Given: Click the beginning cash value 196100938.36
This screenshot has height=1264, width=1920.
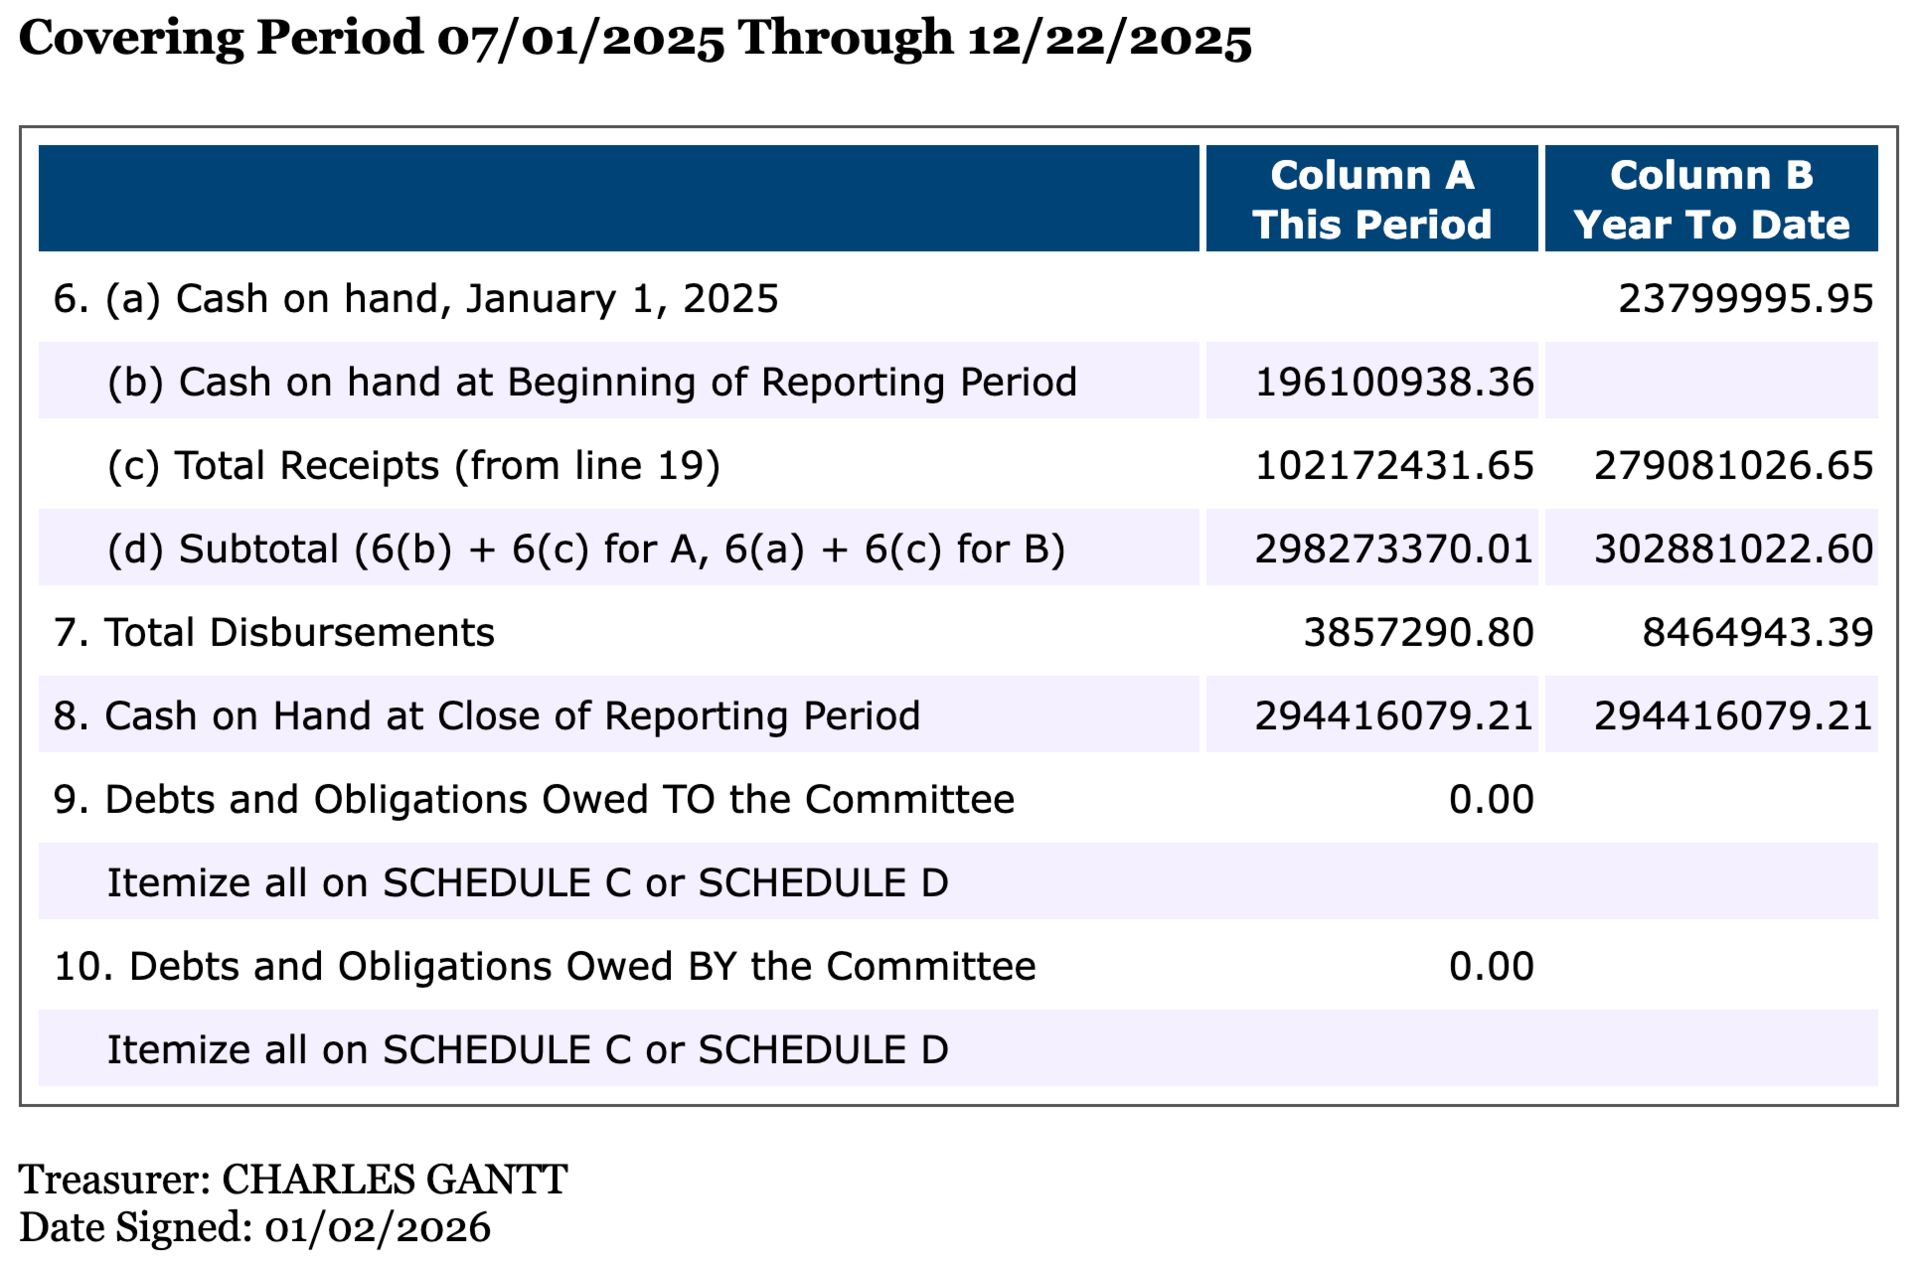Looking at the screenshot, I should [x=1394, y=382].
